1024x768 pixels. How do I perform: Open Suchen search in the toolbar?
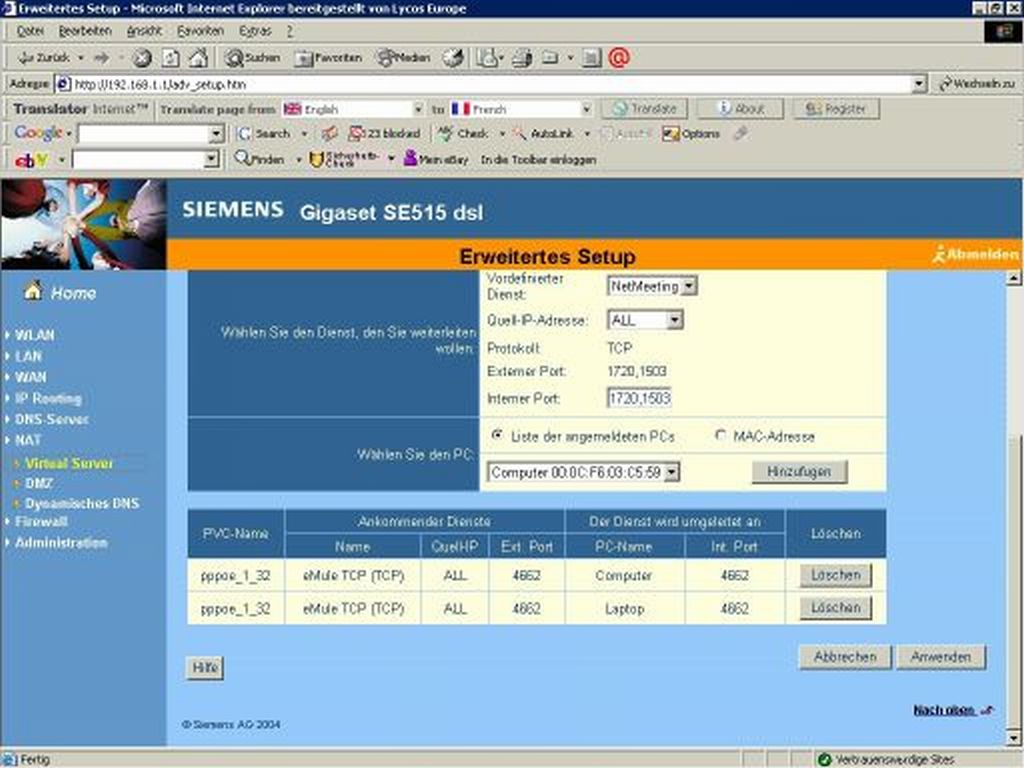252,58
